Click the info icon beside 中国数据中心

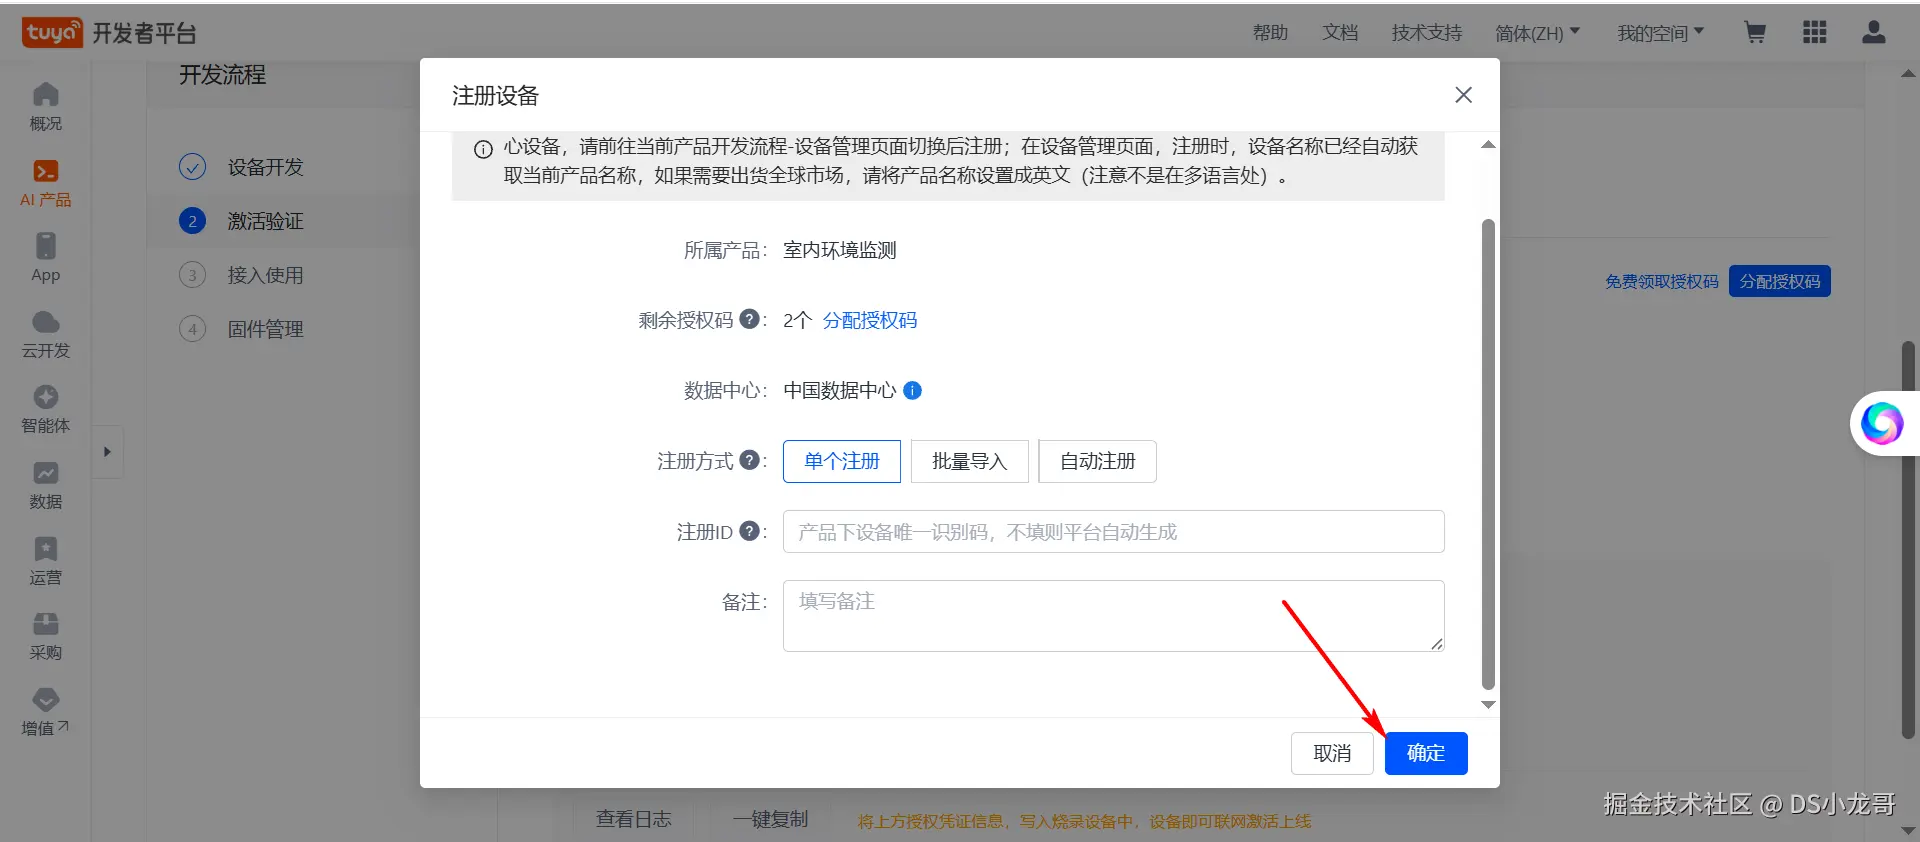coord(913,390)
